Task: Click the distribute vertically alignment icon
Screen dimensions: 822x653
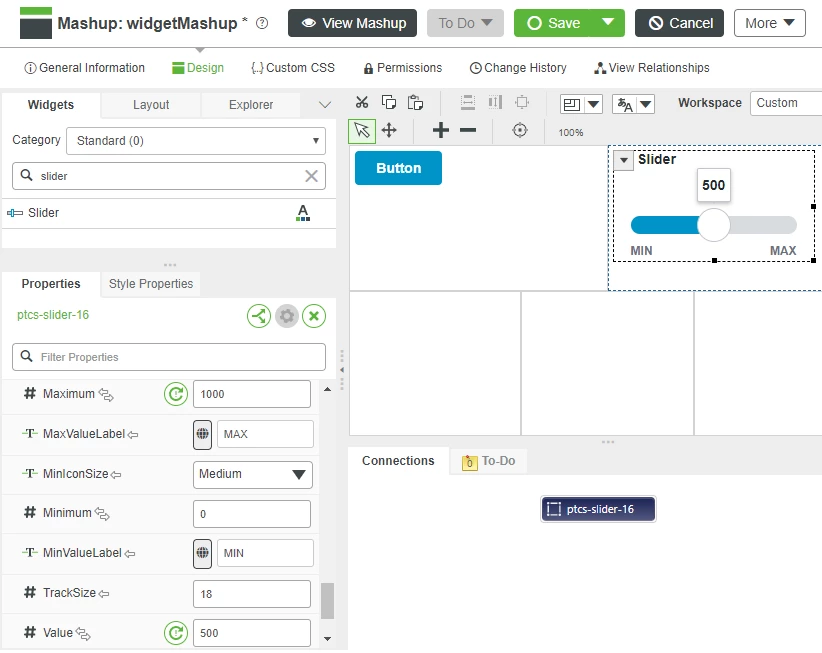Action: click(x=468, y=102)
